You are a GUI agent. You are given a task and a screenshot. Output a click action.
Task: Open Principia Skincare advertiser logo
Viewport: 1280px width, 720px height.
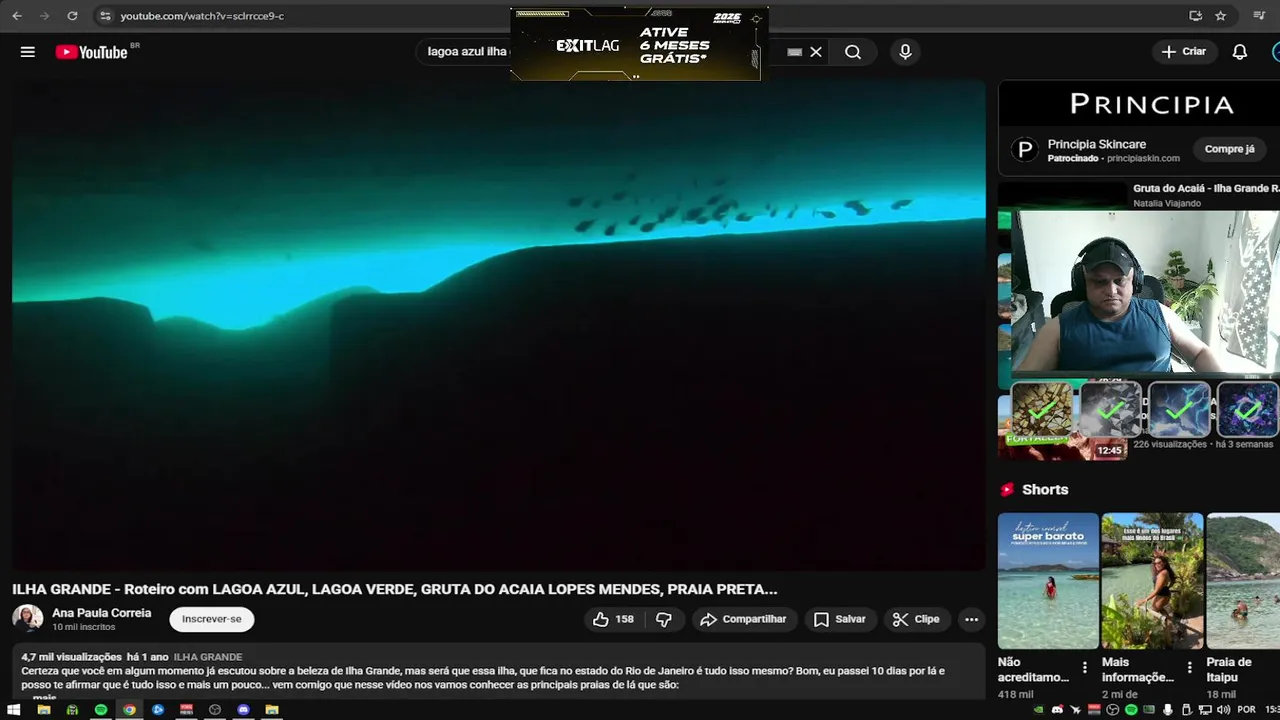1024,150
